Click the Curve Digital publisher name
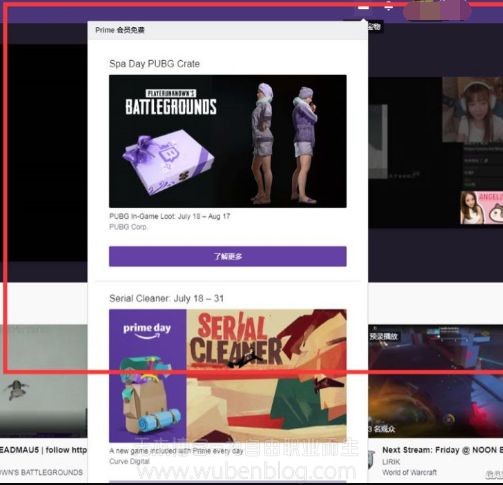Image resolution: width=503 pixels, height=485 pixels. [x=129, y=461]
